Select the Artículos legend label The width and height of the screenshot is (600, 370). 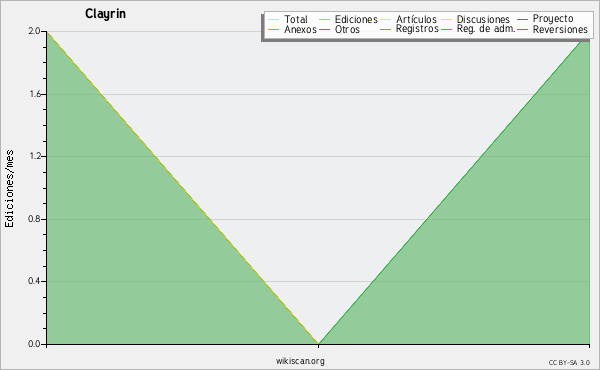tap(416, 20)
